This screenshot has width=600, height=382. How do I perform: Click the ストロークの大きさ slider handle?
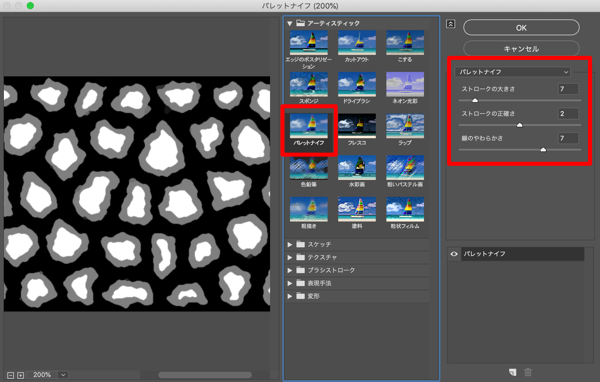475,100
